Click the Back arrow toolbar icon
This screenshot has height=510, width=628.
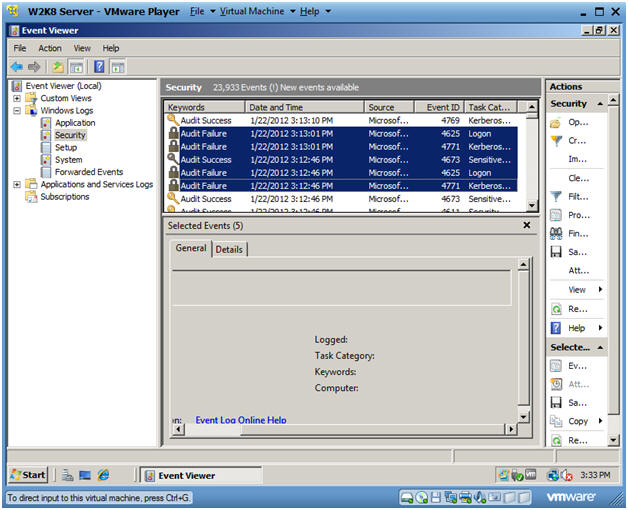pos(17,67)
